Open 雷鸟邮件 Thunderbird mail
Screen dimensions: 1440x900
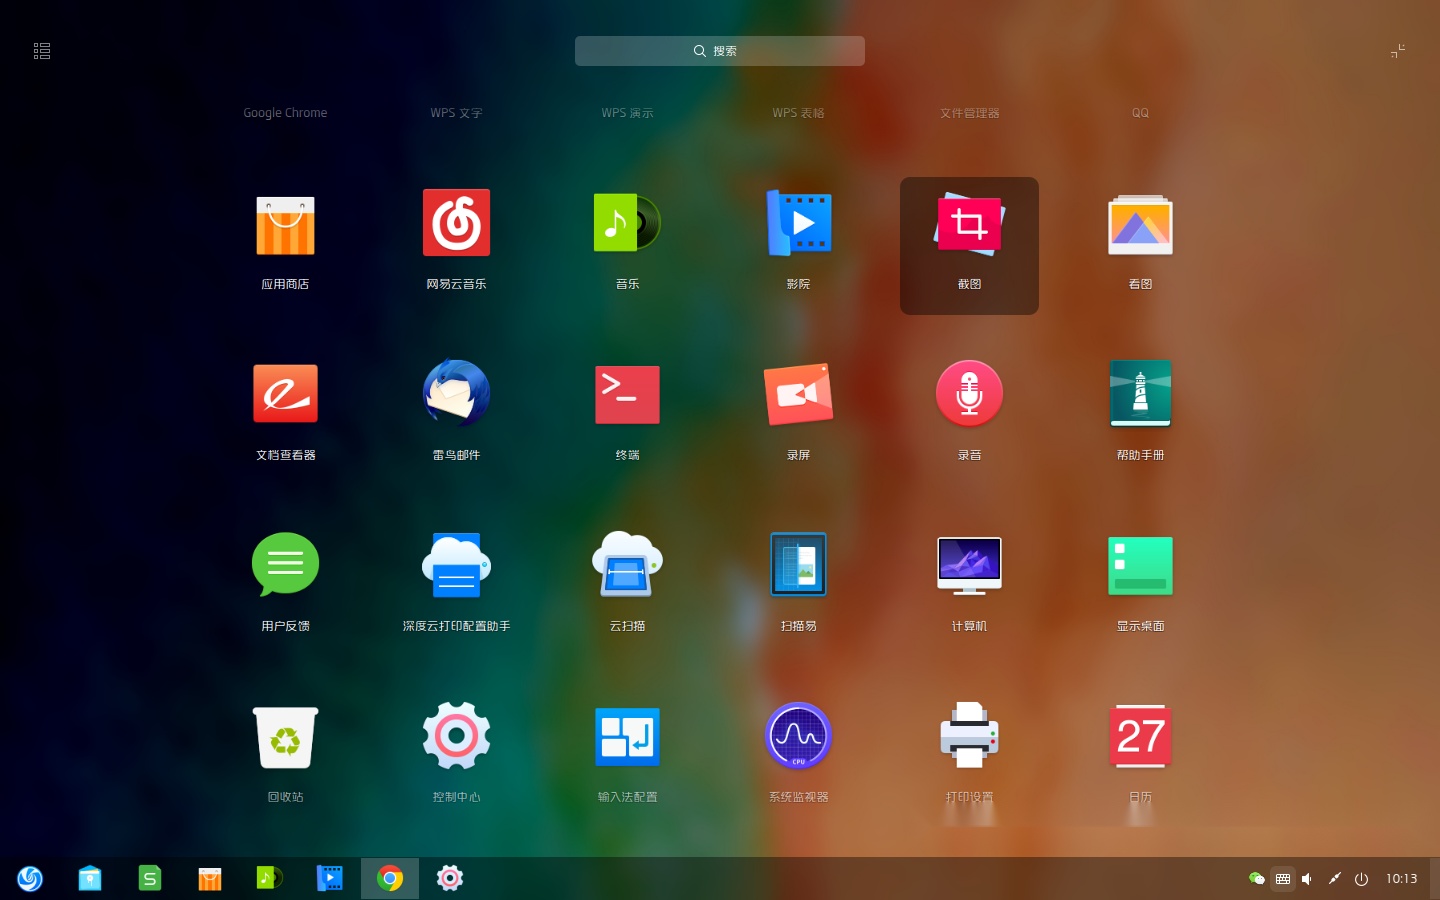pos(456,394)
